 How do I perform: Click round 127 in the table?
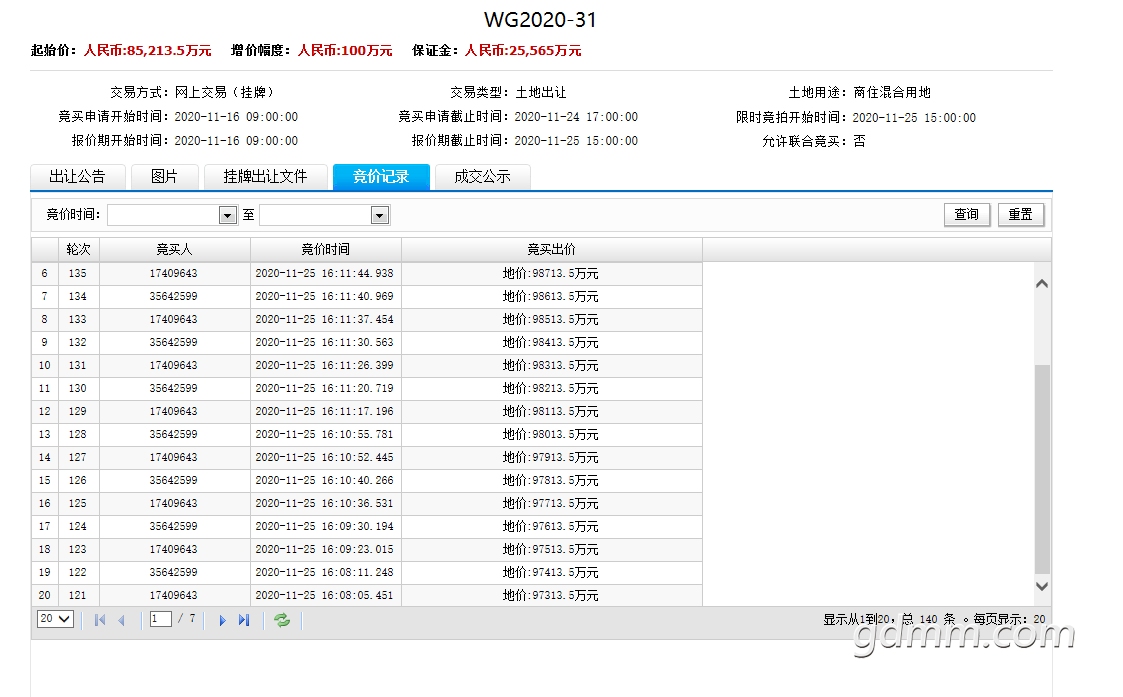[x=77, y=457]
